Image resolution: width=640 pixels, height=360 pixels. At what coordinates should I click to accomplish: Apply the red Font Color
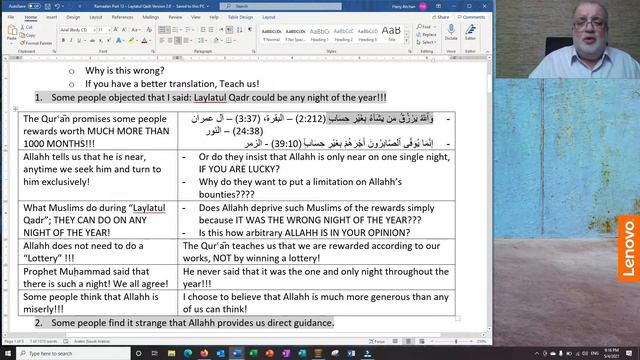tap(144, 40)
